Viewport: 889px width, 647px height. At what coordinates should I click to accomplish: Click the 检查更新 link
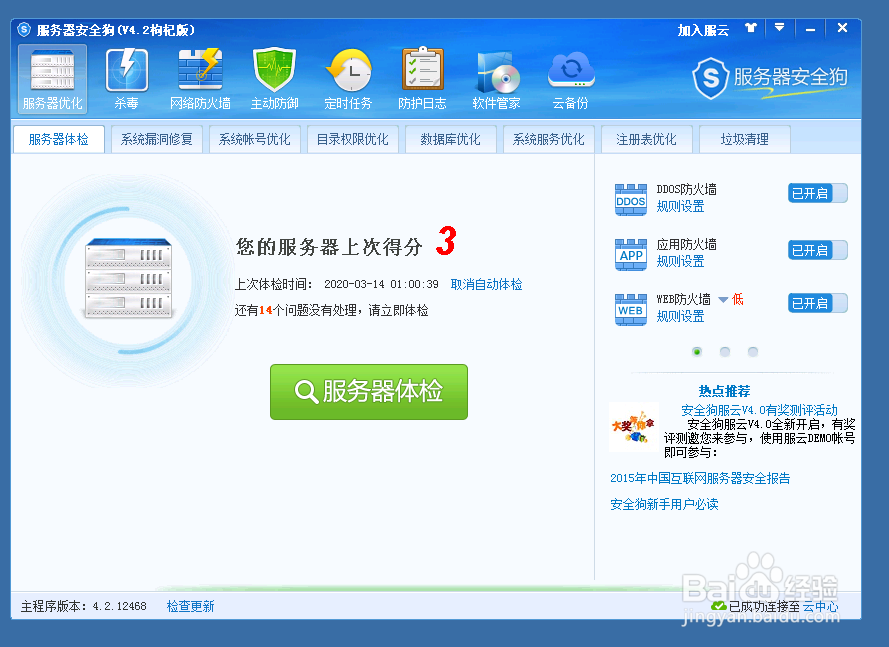coord(190,606)
